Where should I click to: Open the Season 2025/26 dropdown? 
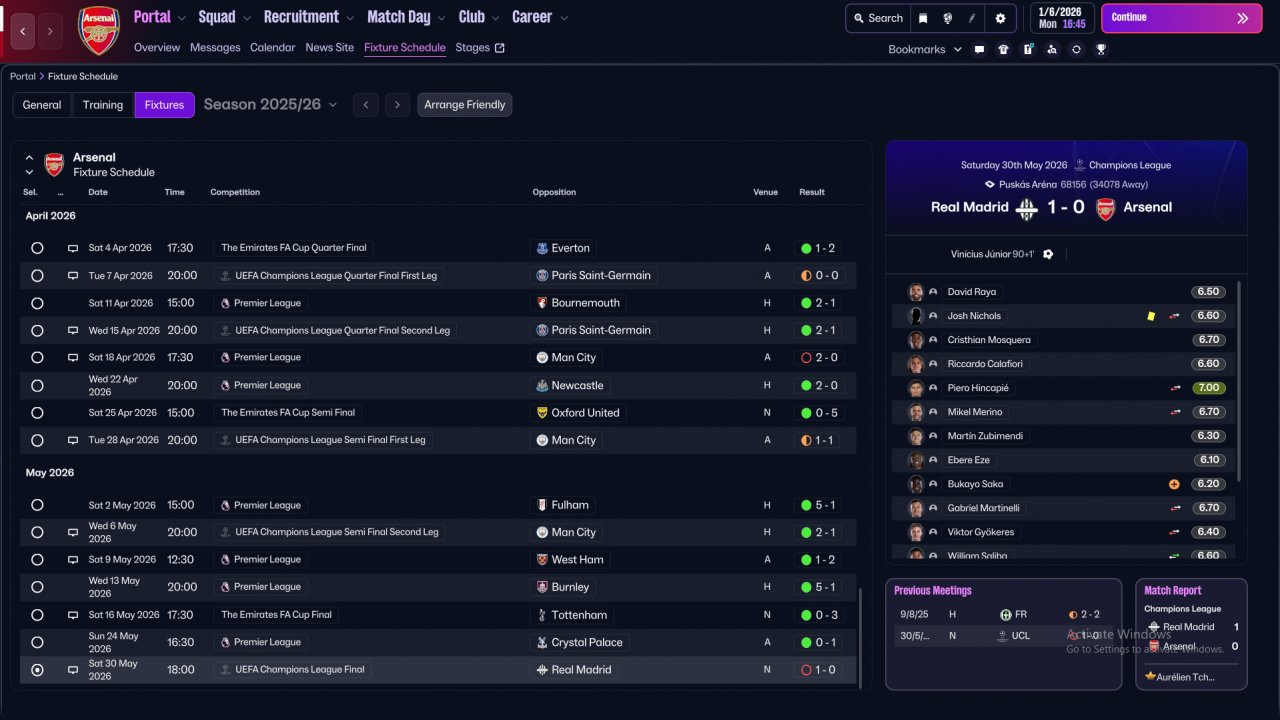click(270, 105)
